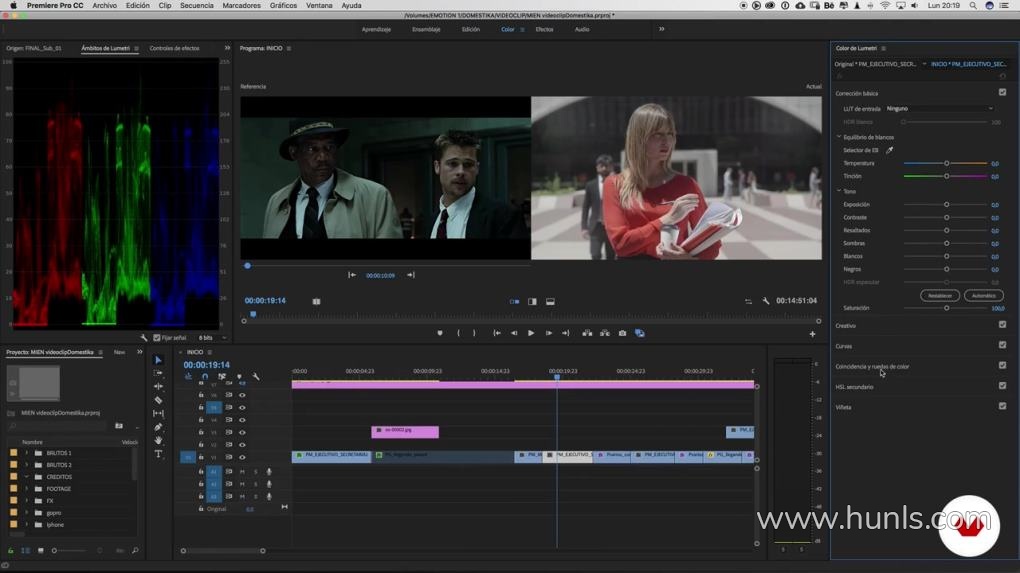
Task: Select the Type tool
Action: 158,454
